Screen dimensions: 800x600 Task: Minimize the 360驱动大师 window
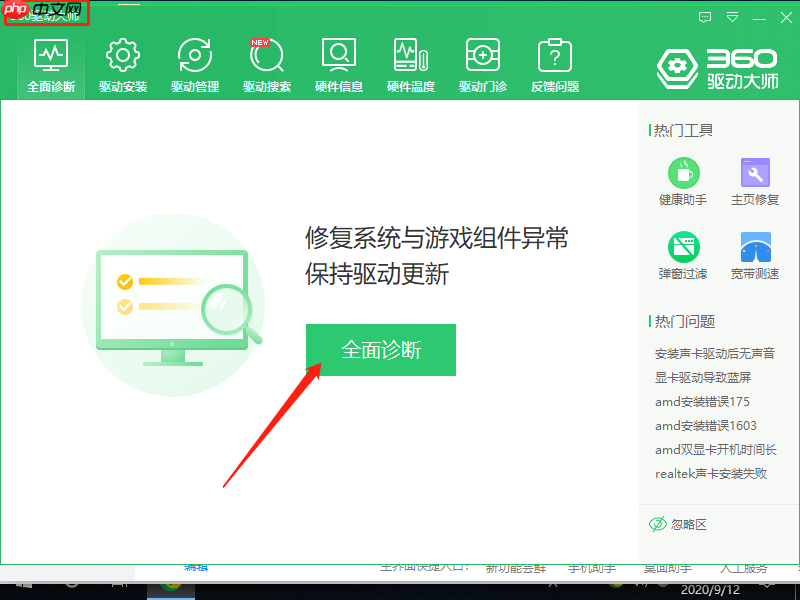point(759,18)
